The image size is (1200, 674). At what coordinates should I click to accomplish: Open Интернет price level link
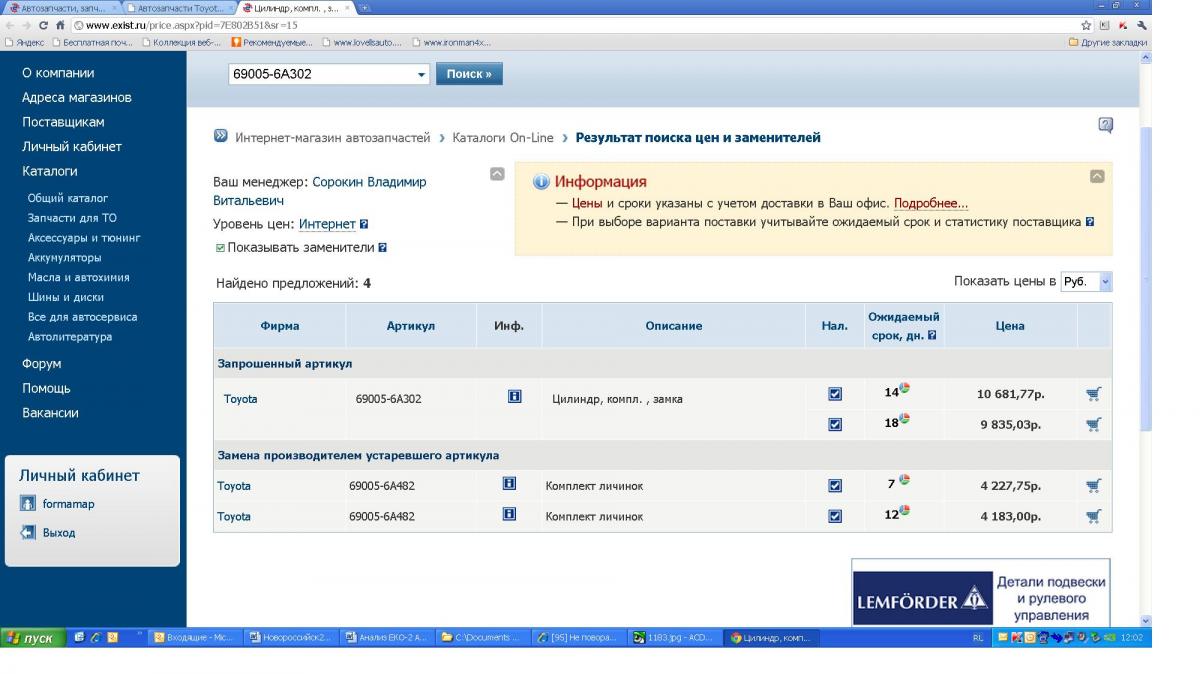327,225
